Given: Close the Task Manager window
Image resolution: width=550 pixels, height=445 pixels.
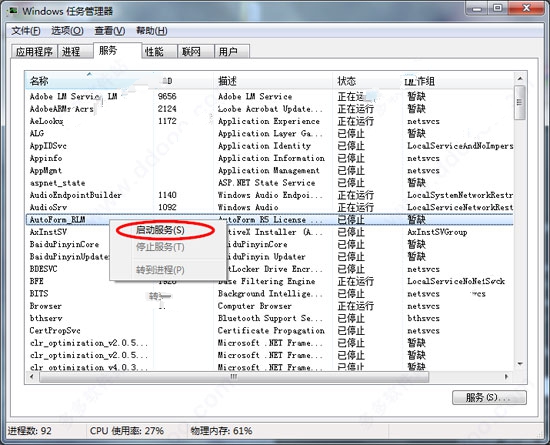Looking at the screenshot, I should click(x=526, y=8).
